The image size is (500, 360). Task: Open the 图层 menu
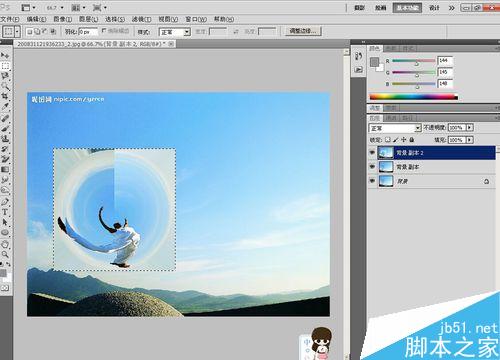point(88,19)
